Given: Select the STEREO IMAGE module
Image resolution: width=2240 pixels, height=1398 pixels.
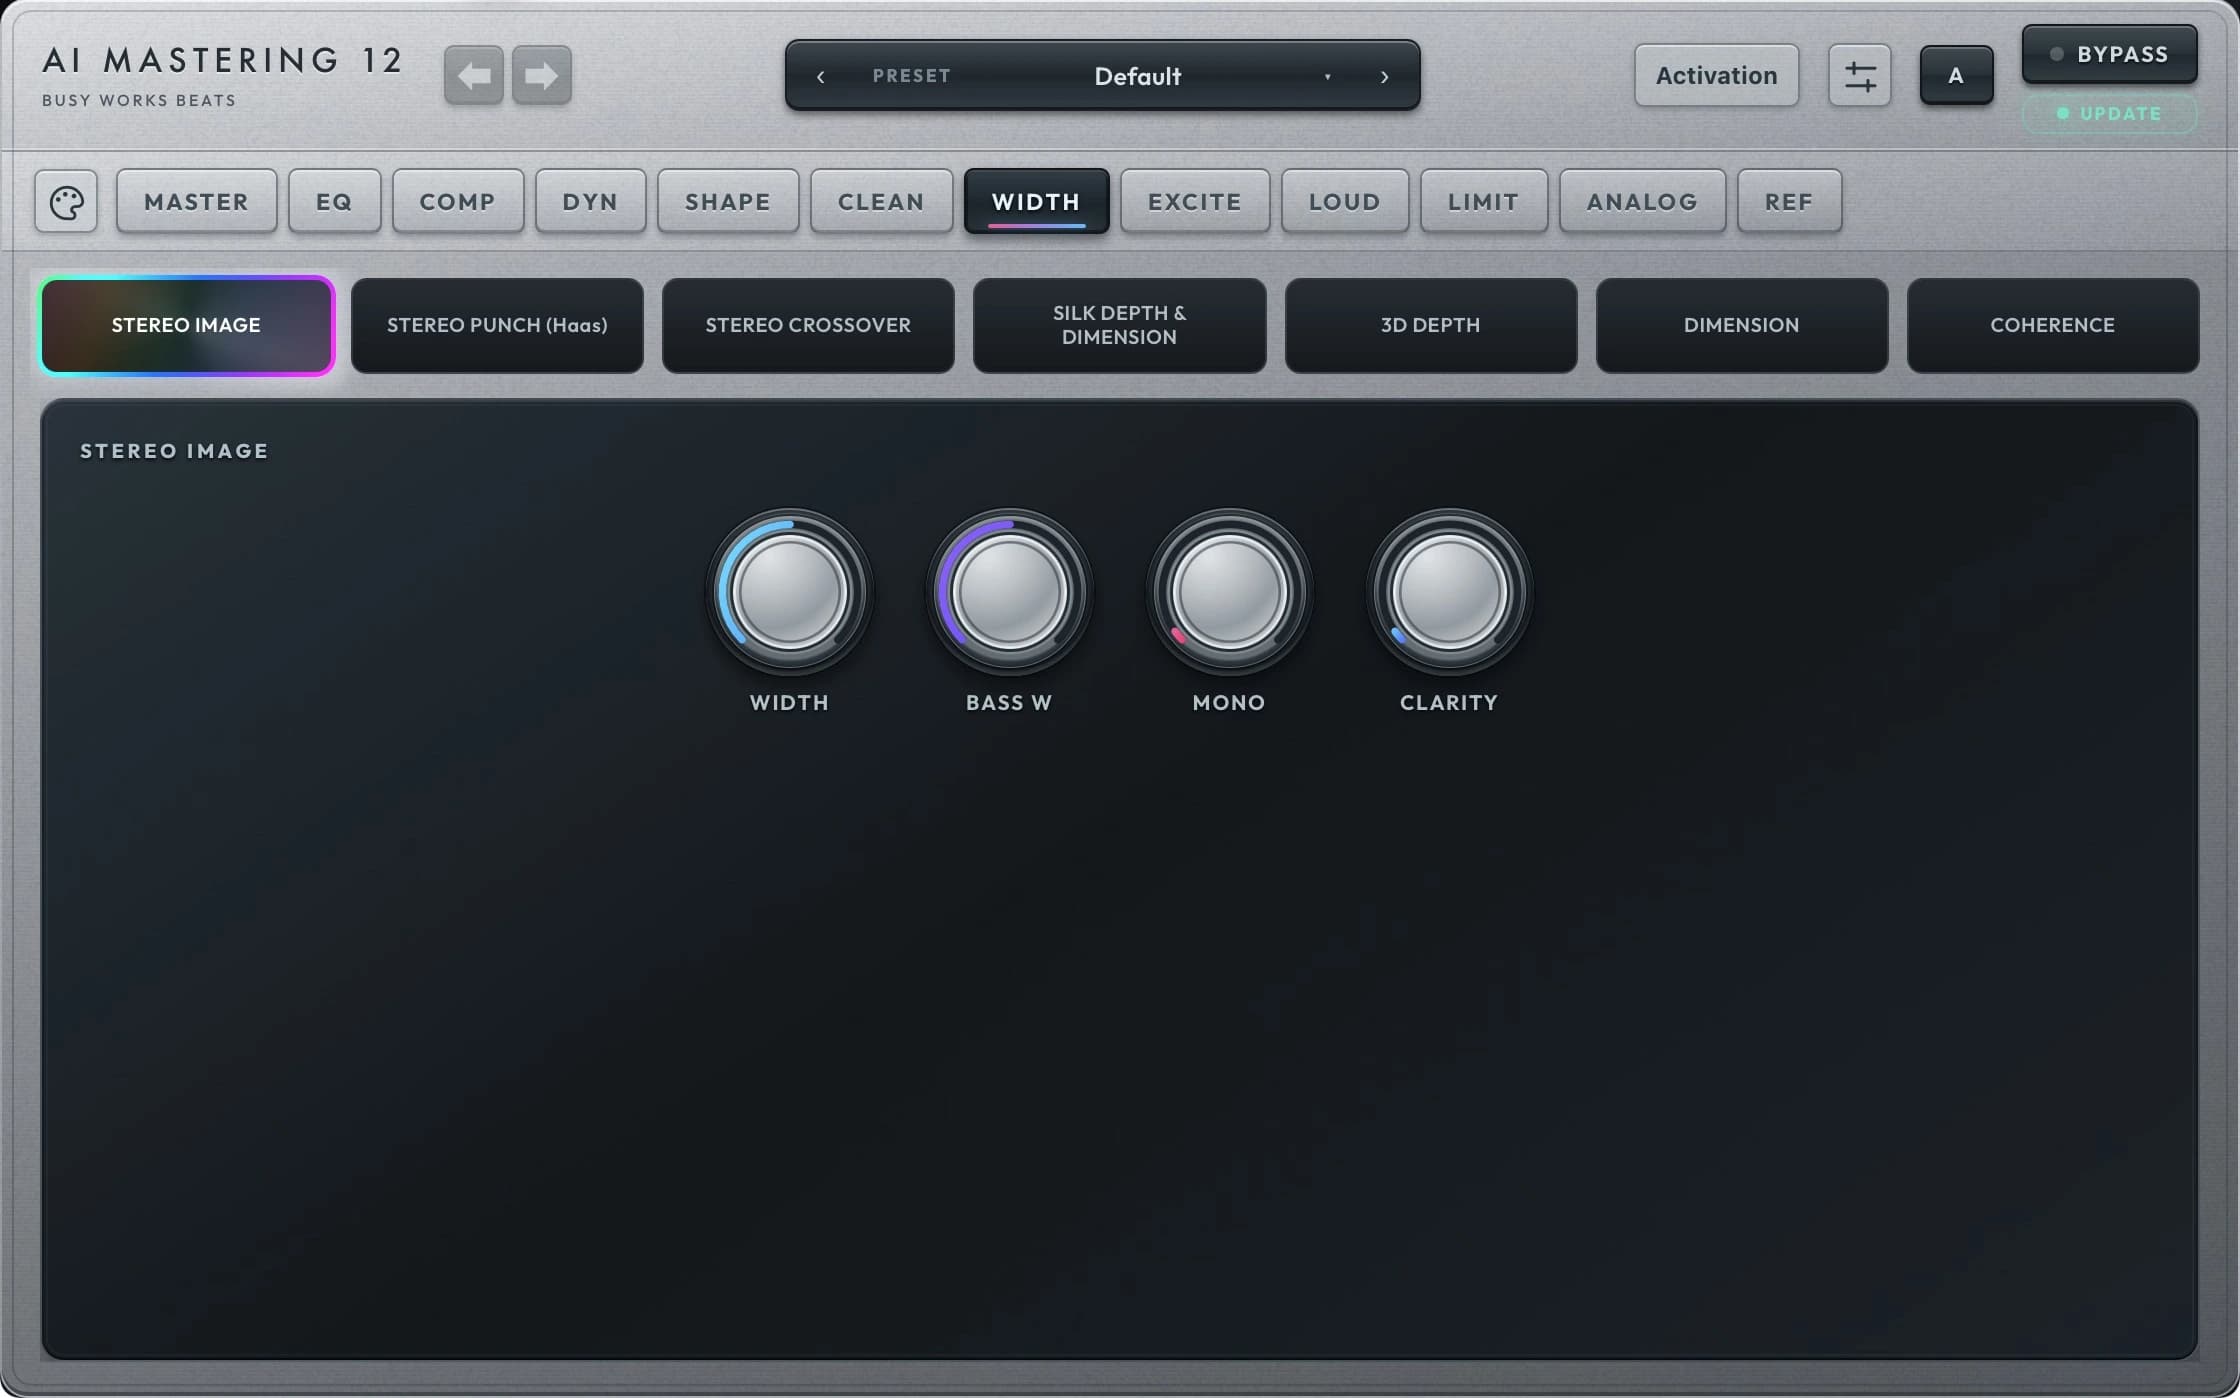Looking at the screenshot, I should 187,325.
